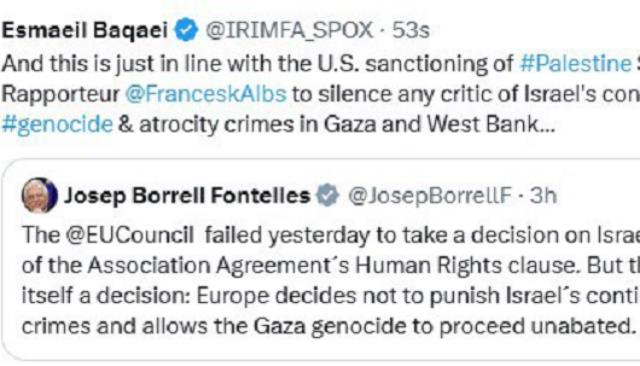Open the @IRIMFA_SPOX handle
The image size is (640, 366).
click(289, 31)
